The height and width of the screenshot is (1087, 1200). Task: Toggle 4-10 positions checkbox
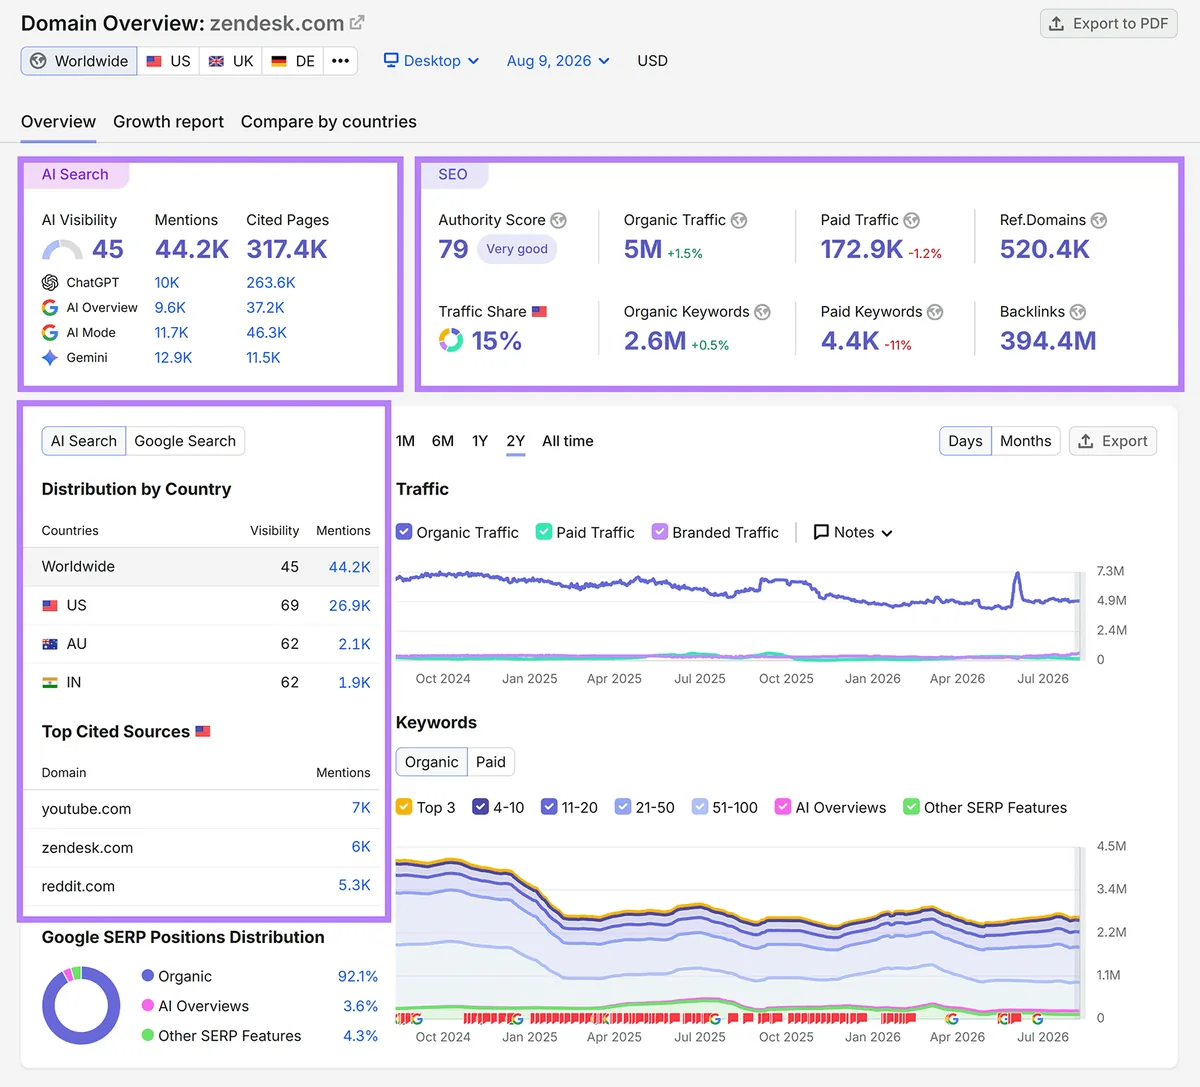(x=481, y=807)
